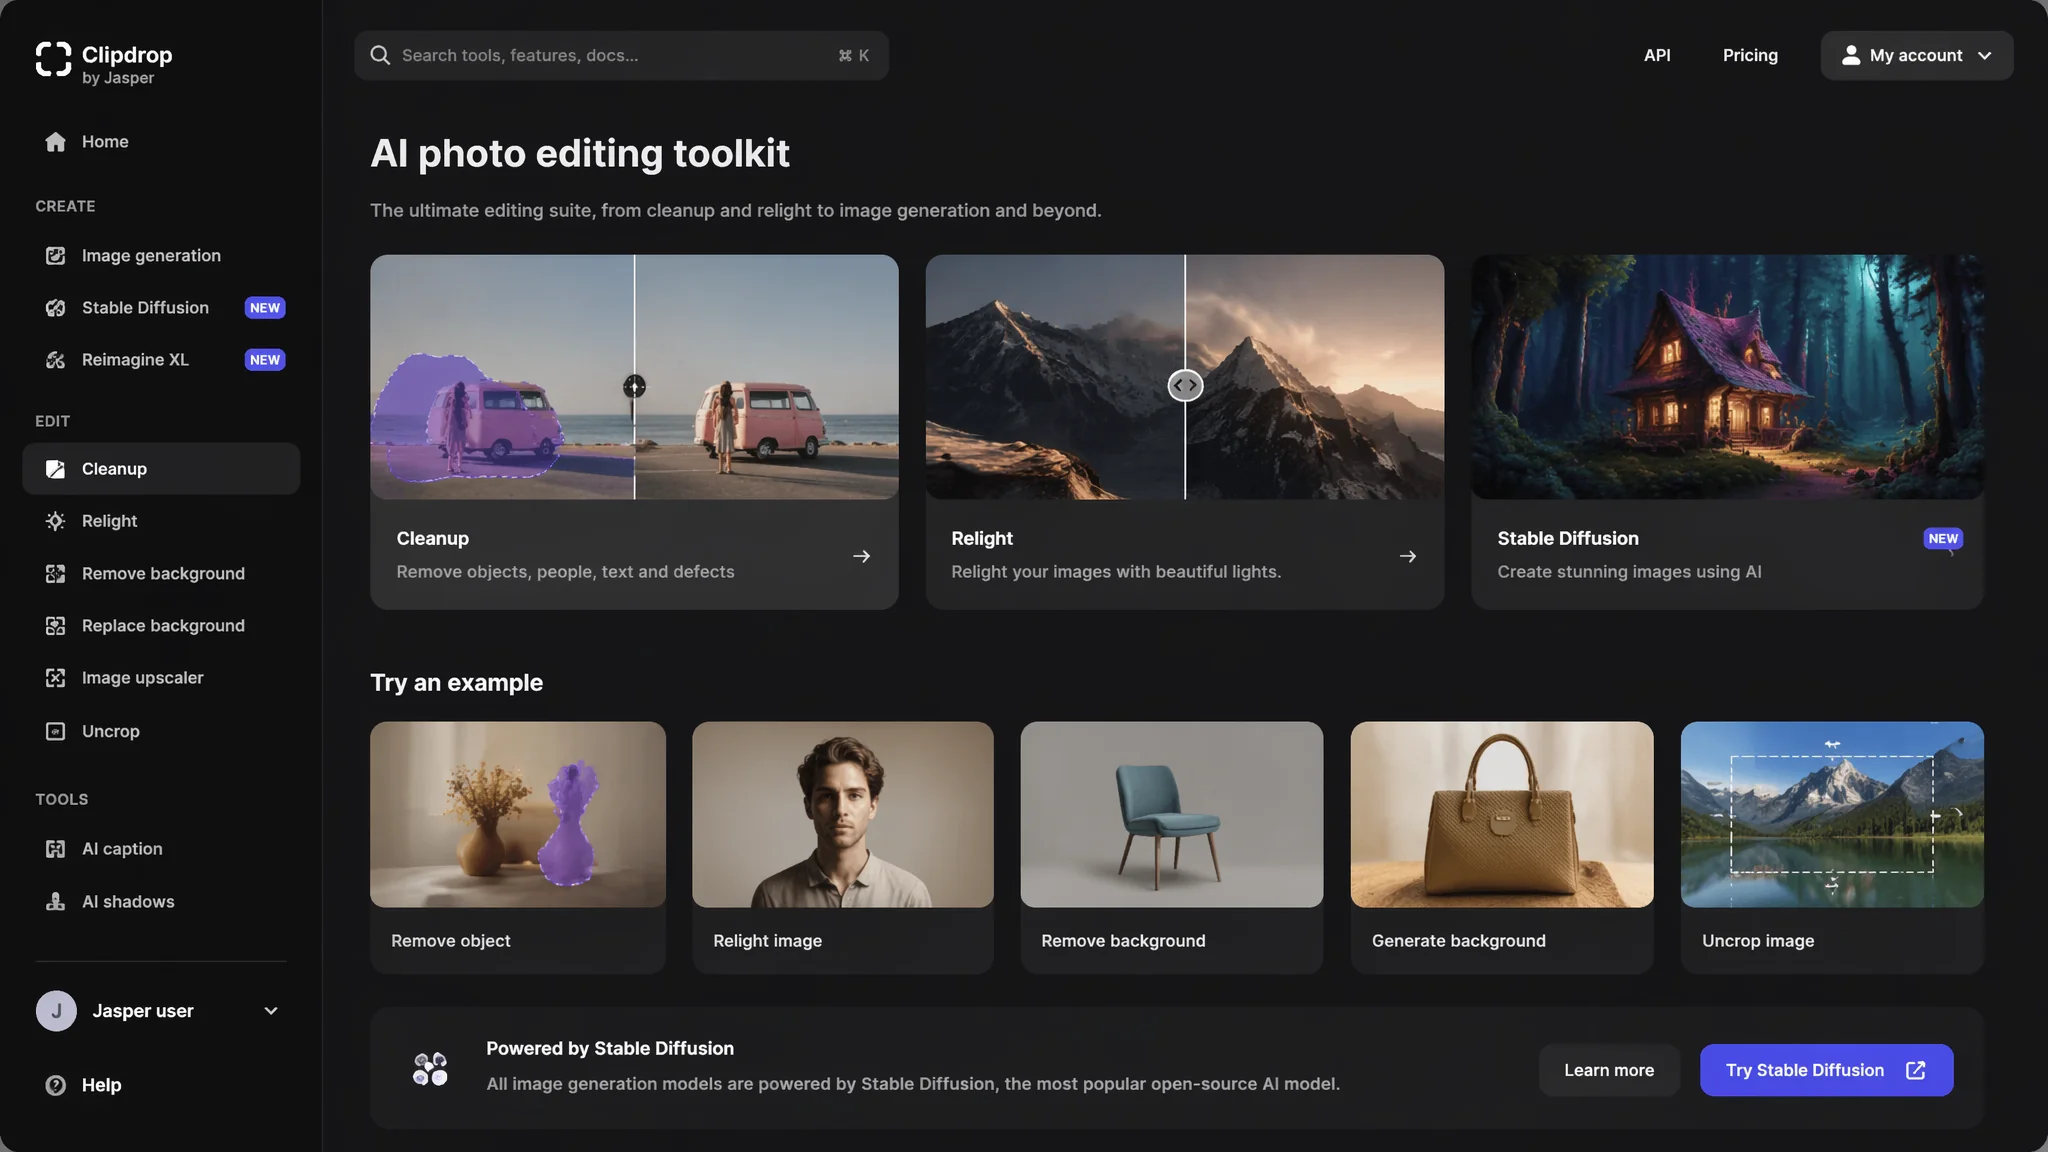The image size is (2048, 1152).
Task: Click the AI caption sidebar icon
Action: 56,849
